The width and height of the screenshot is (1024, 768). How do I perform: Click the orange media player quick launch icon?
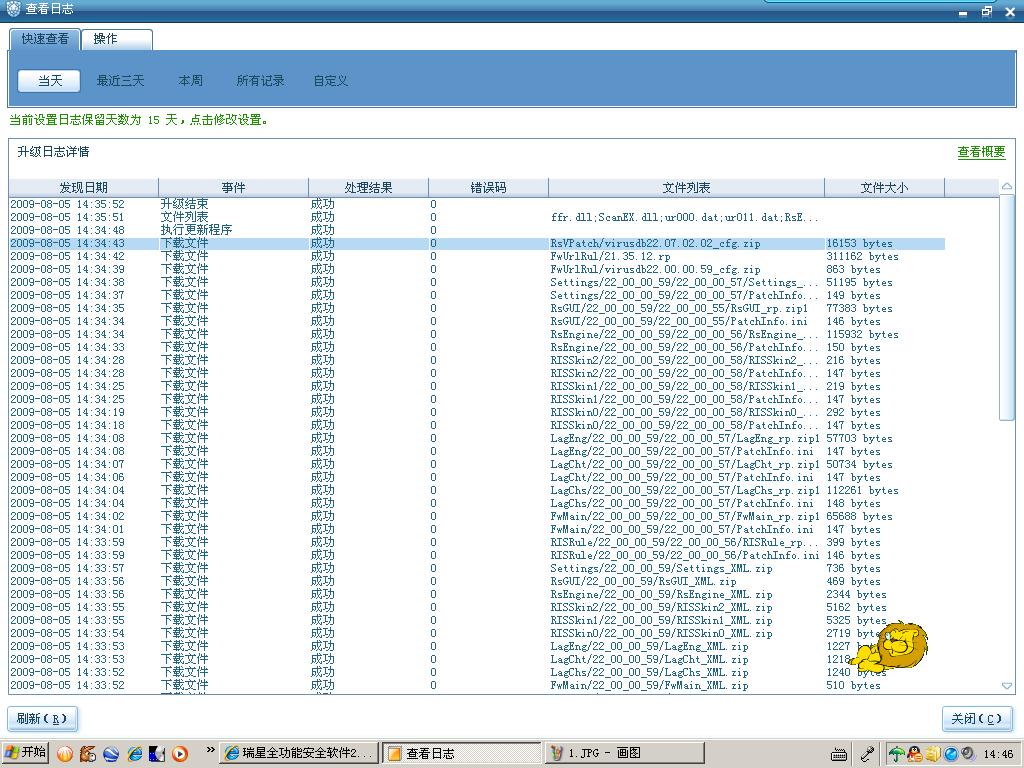[x=180, y=753]
